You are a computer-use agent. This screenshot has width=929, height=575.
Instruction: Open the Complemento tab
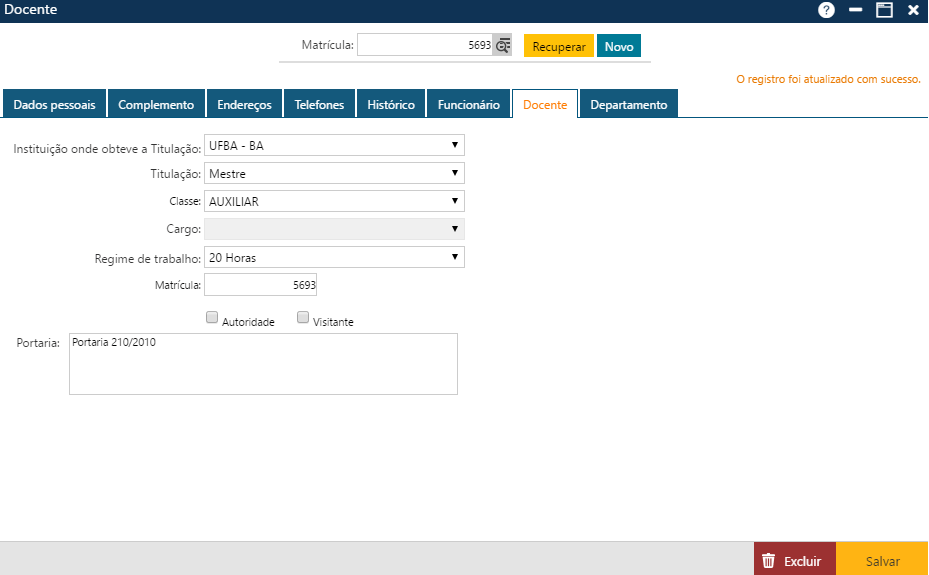[156, 104]
